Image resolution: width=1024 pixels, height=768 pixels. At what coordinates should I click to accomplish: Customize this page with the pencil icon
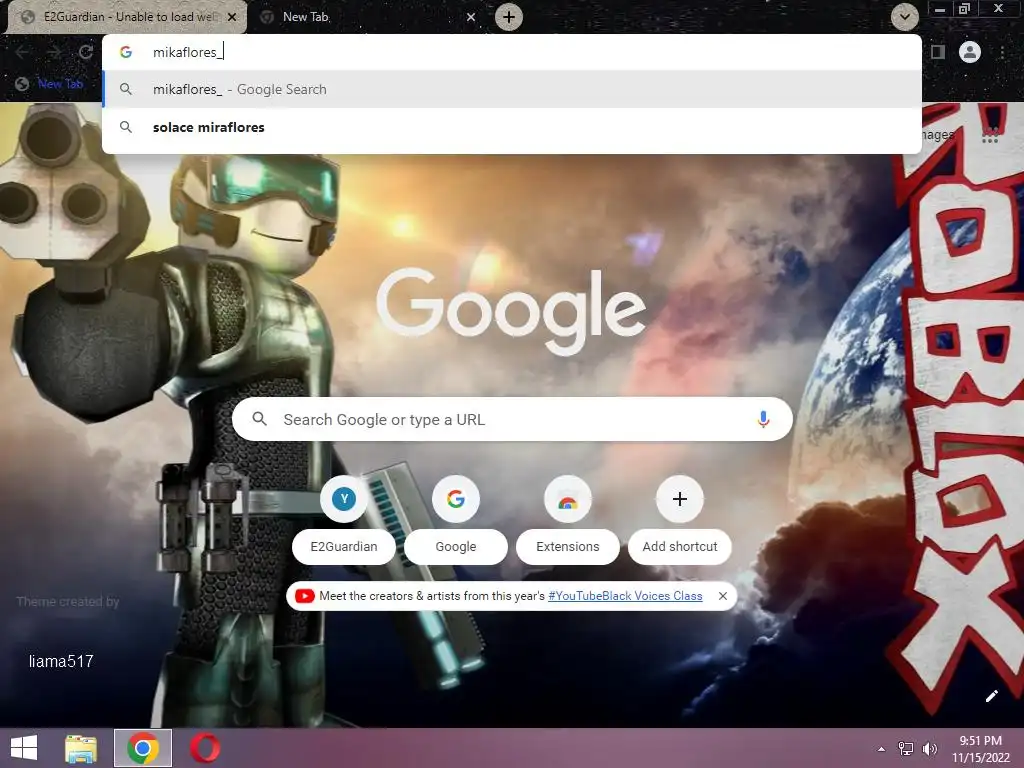[x=991, y=696]
